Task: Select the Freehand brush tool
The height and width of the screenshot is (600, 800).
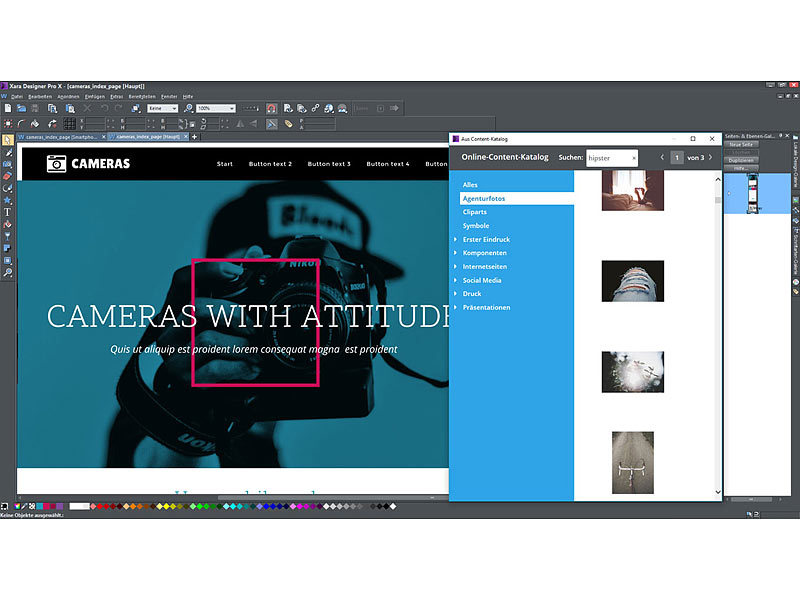Action: pos(8,153)
